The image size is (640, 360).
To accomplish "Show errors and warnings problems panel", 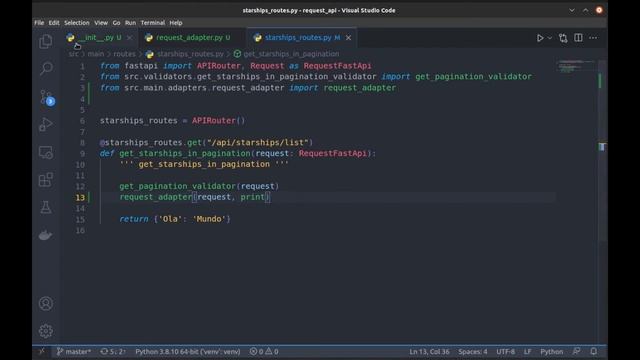I will (264, 351).
